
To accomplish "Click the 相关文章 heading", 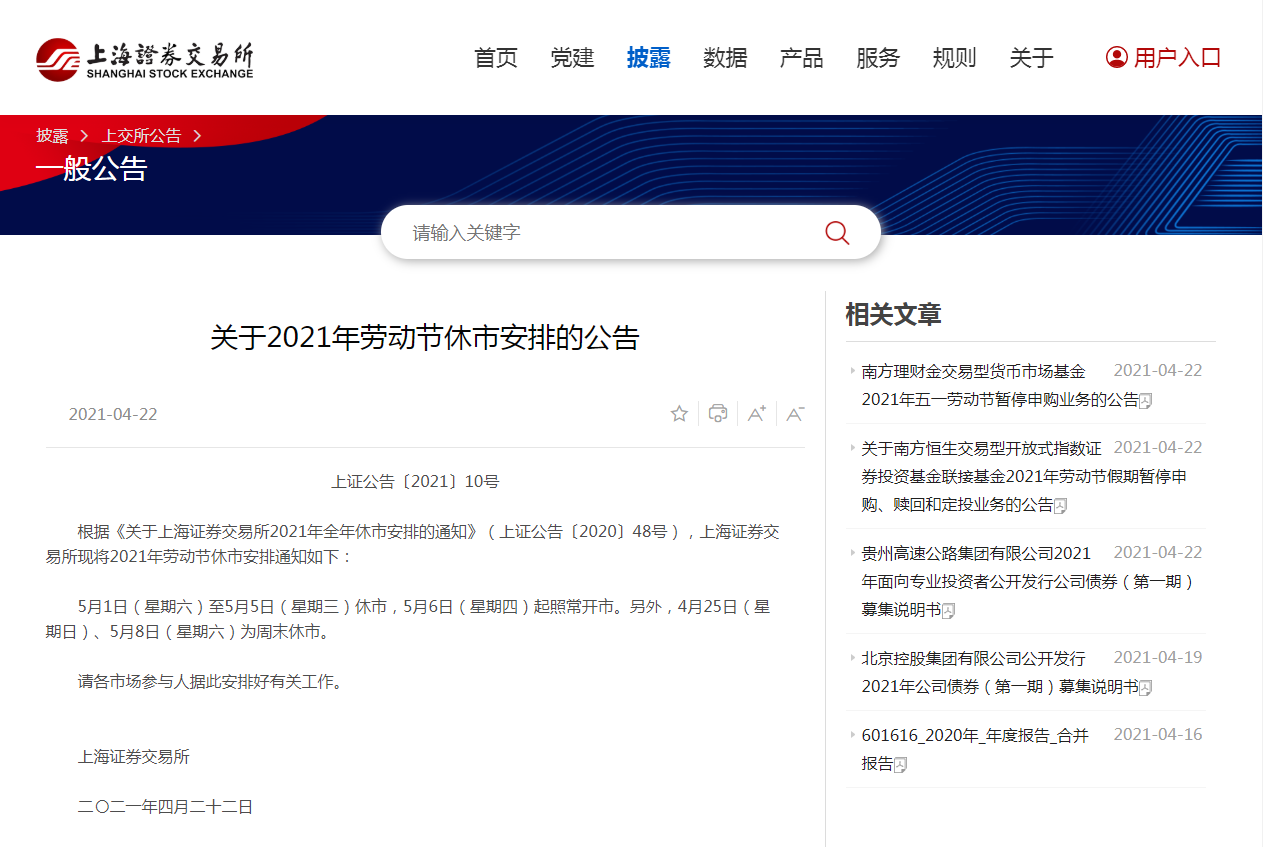I will pos(893,314).
